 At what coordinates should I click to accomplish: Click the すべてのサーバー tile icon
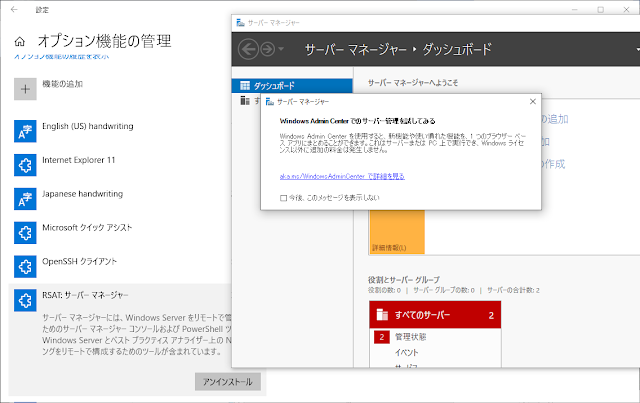click(x=382, y=315)
